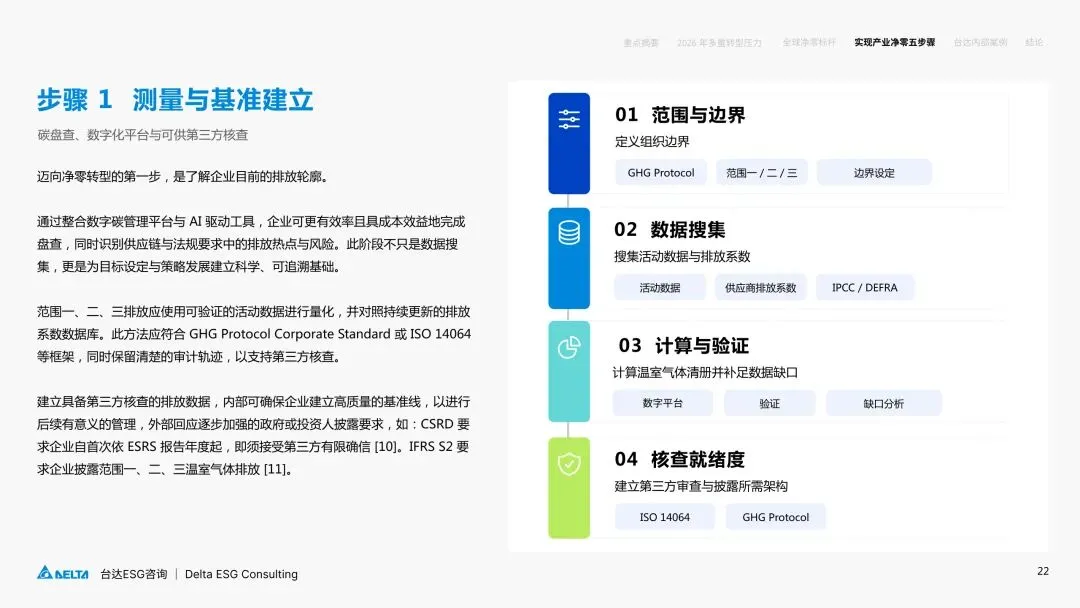Image resolution: width=1080 pixels, height=608 pixels.
Task: Click the pie chart icon for 计算与验证
Action: coord(569,348)
